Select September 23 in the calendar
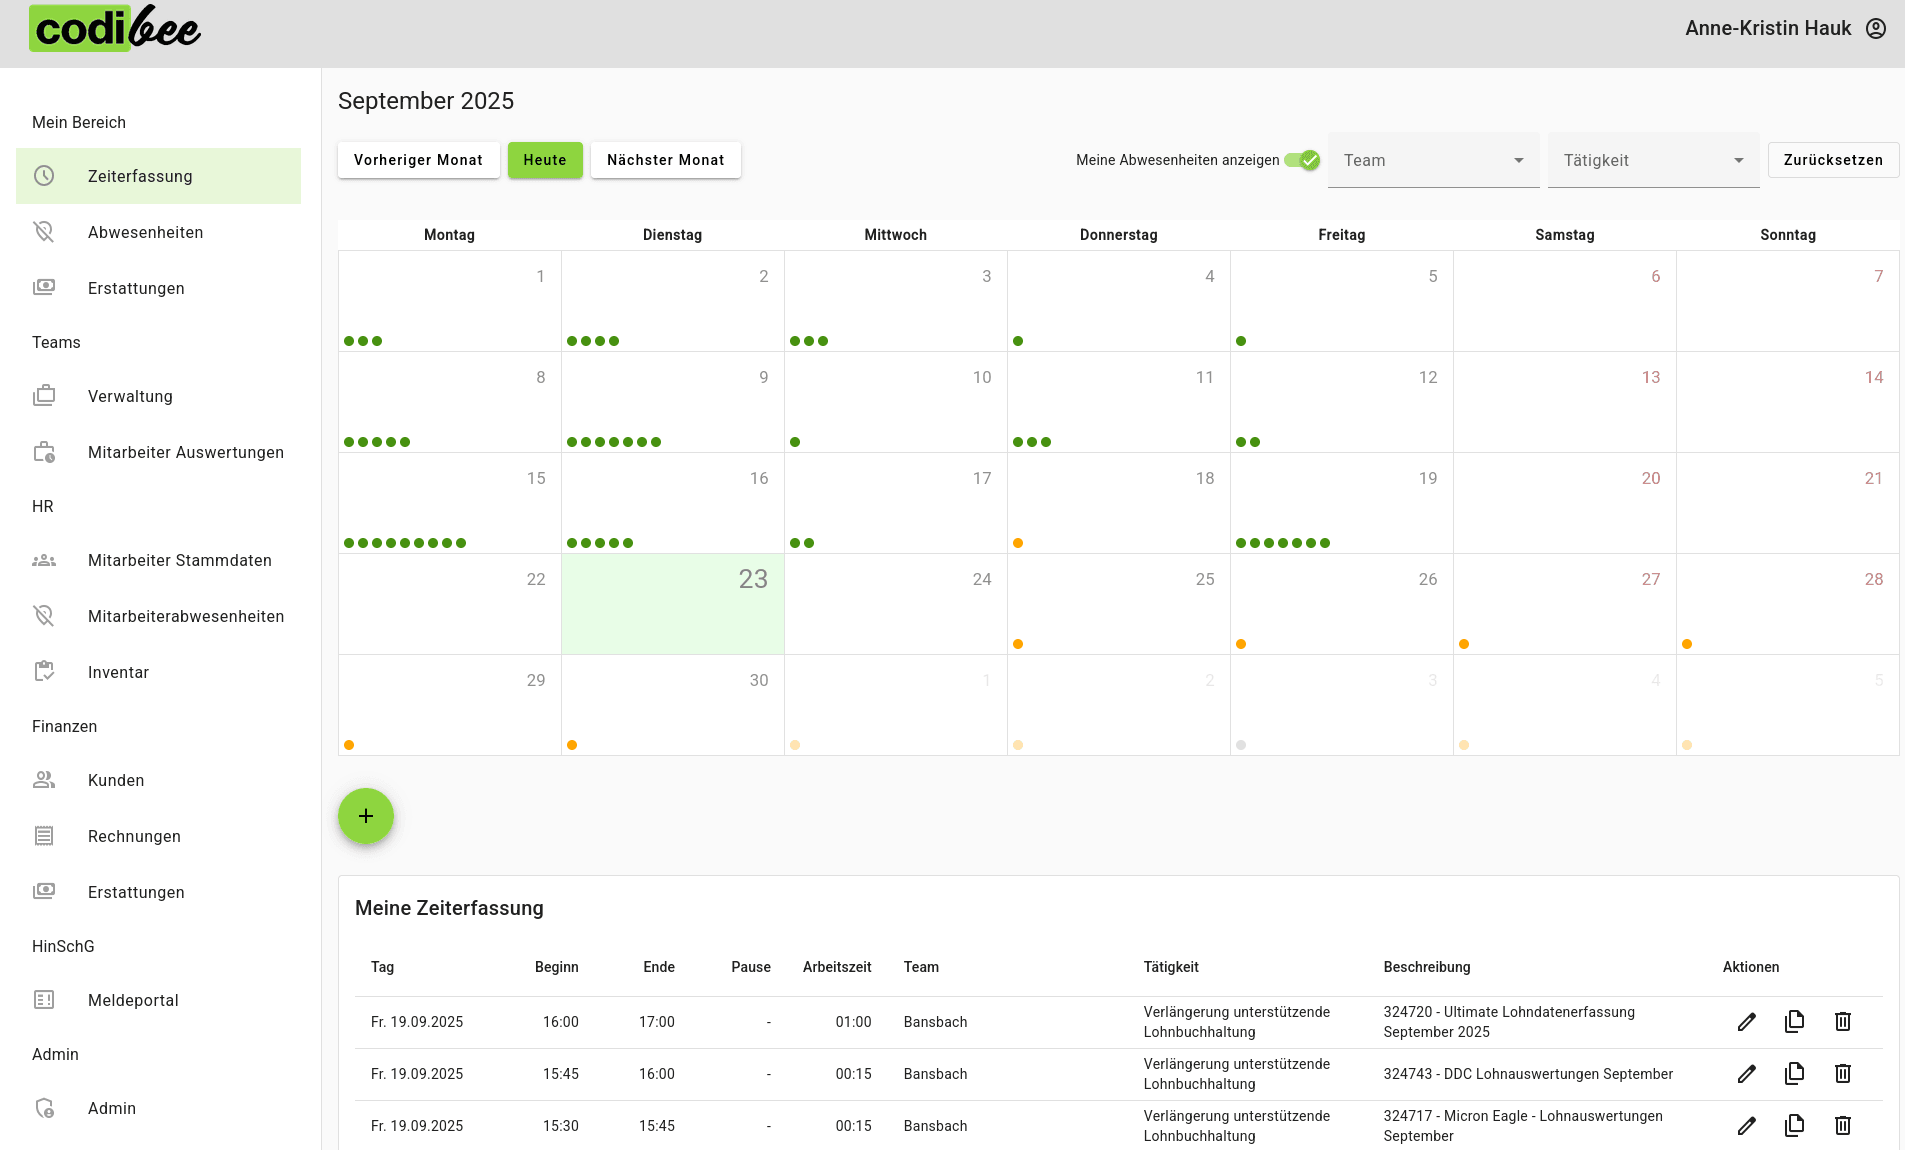Image resolution: width=1905 pixels, height=1150 pixels. 672,604
